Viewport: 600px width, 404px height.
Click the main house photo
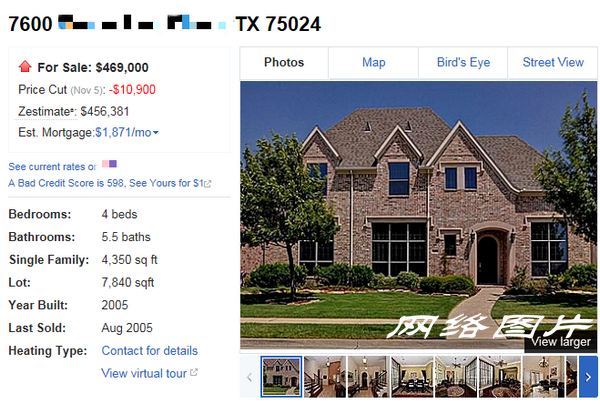[419, 215]
